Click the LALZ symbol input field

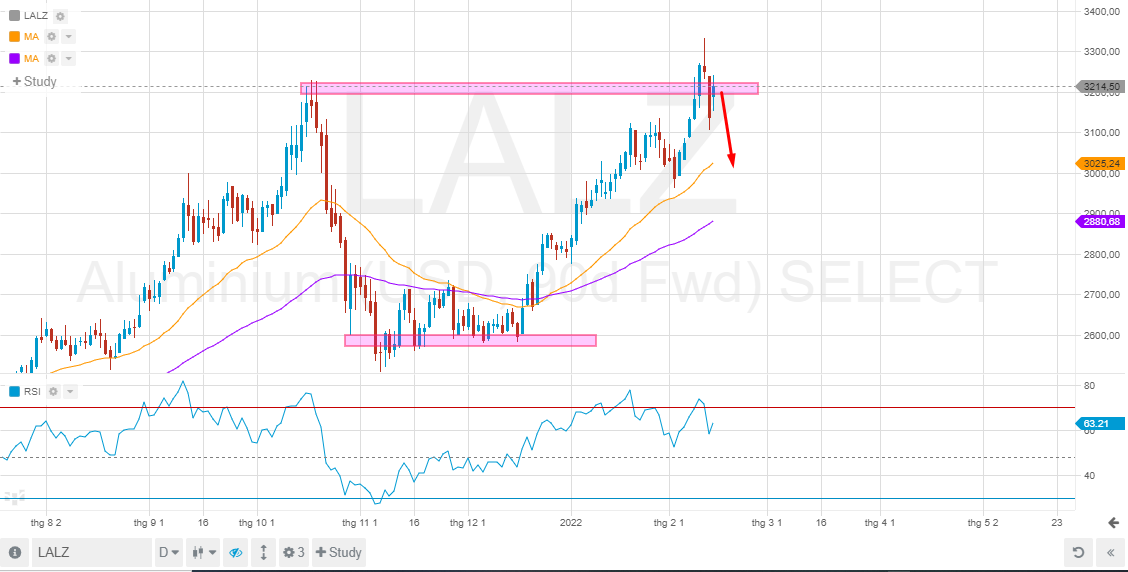91,553
